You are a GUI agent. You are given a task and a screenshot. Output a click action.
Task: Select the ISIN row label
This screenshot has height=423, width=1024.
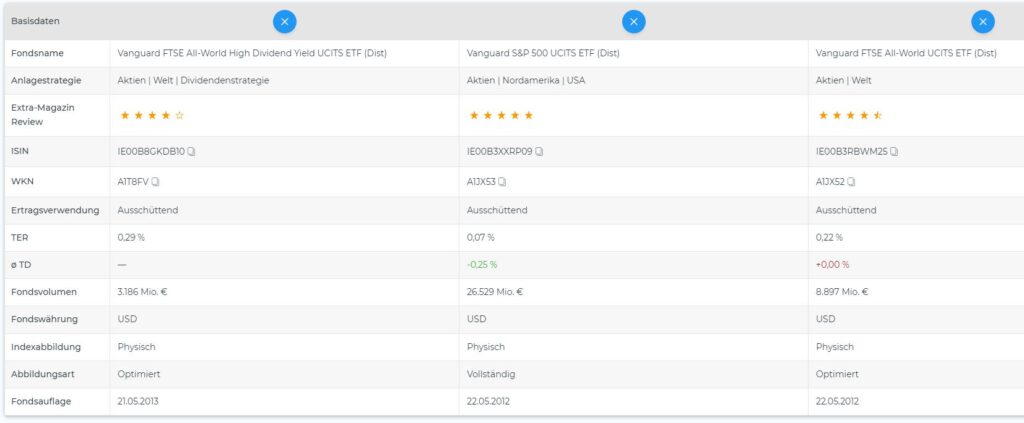point(20,151)
